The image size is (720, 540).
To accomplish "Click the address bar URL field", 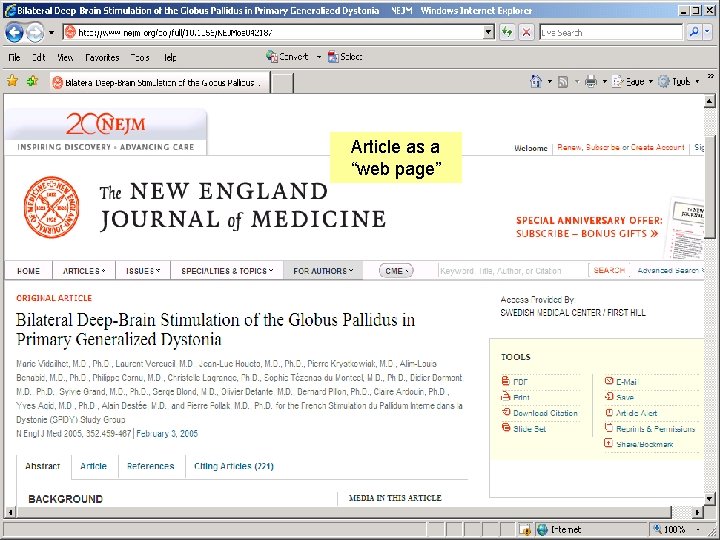I will (x=273, y=32).
